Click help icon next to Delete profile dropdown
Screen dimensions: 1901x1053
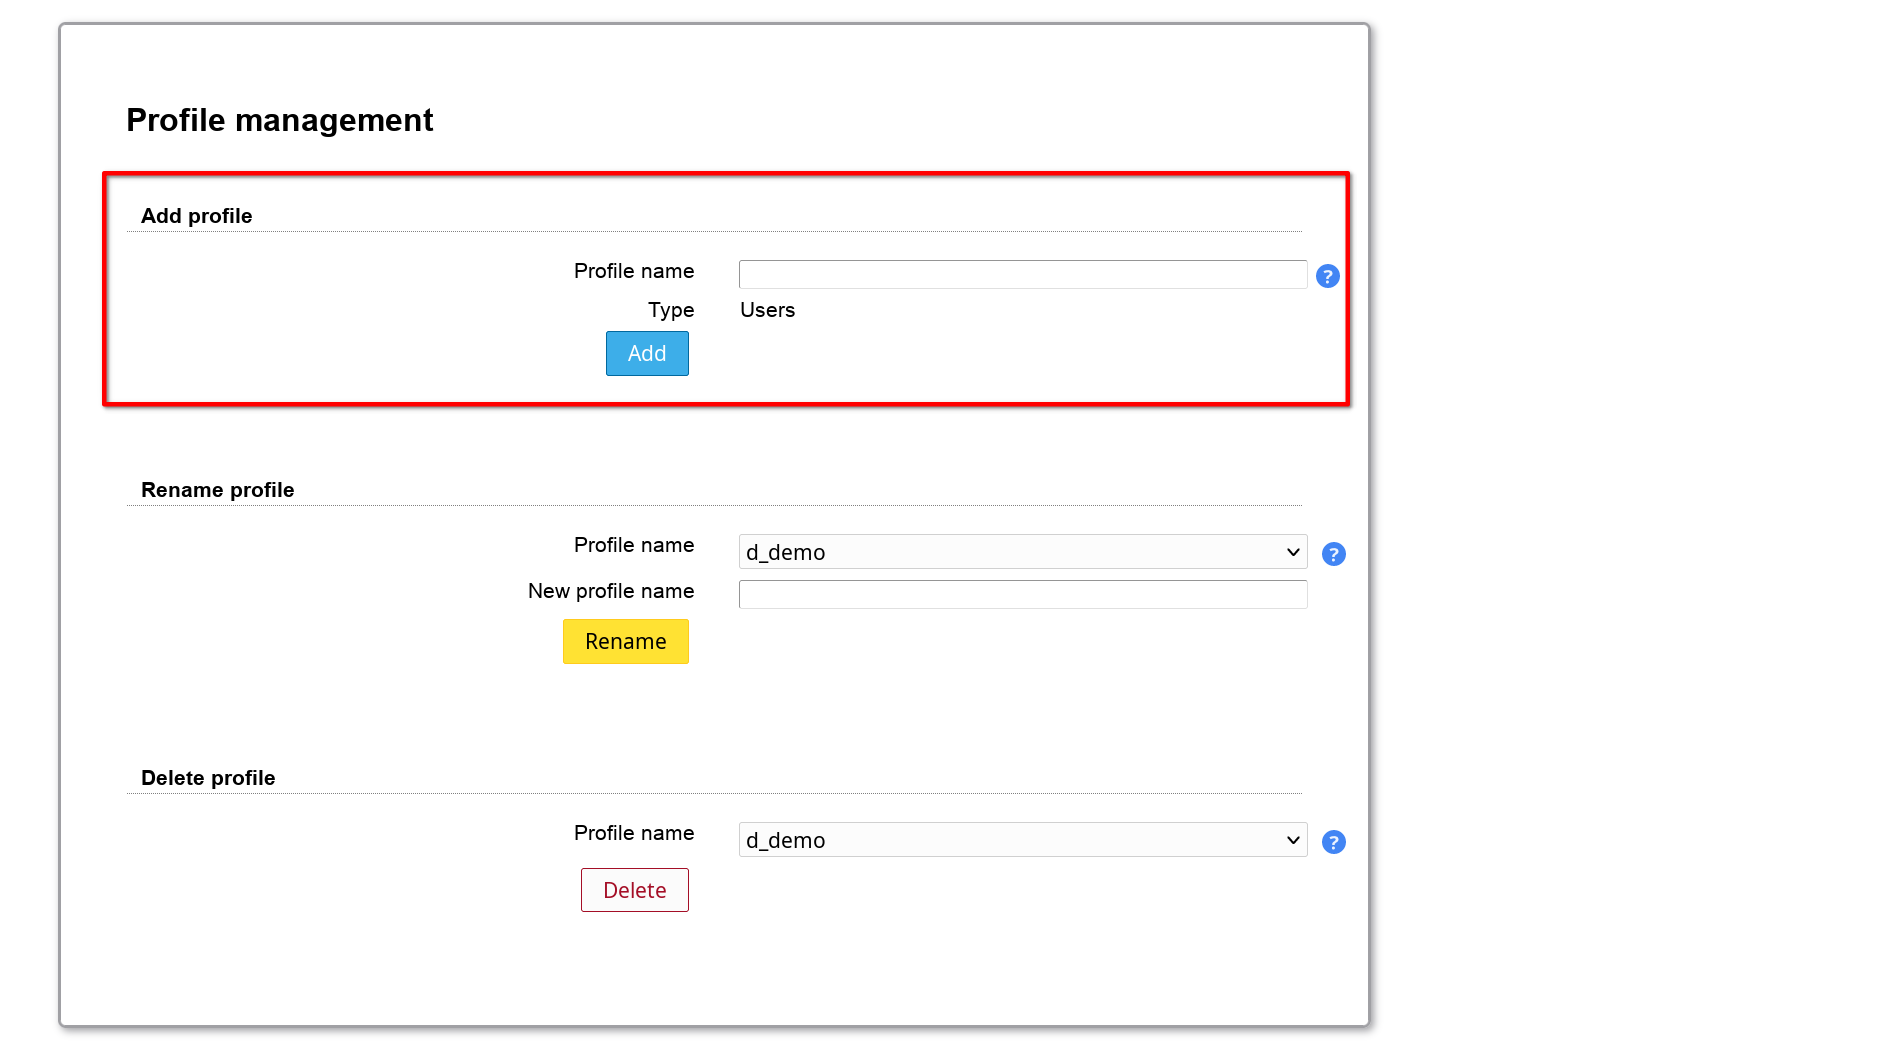pyautogui.click(x=1333, y=842)
